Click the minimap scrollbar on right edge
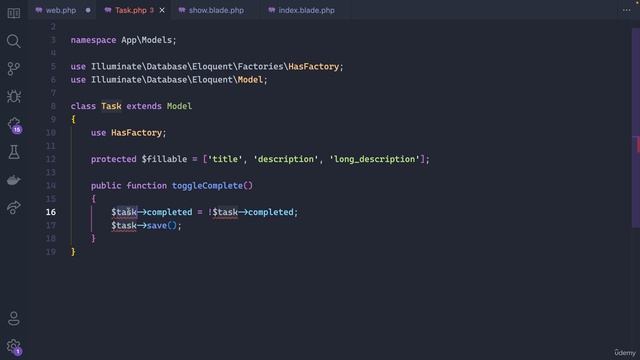 636,127
